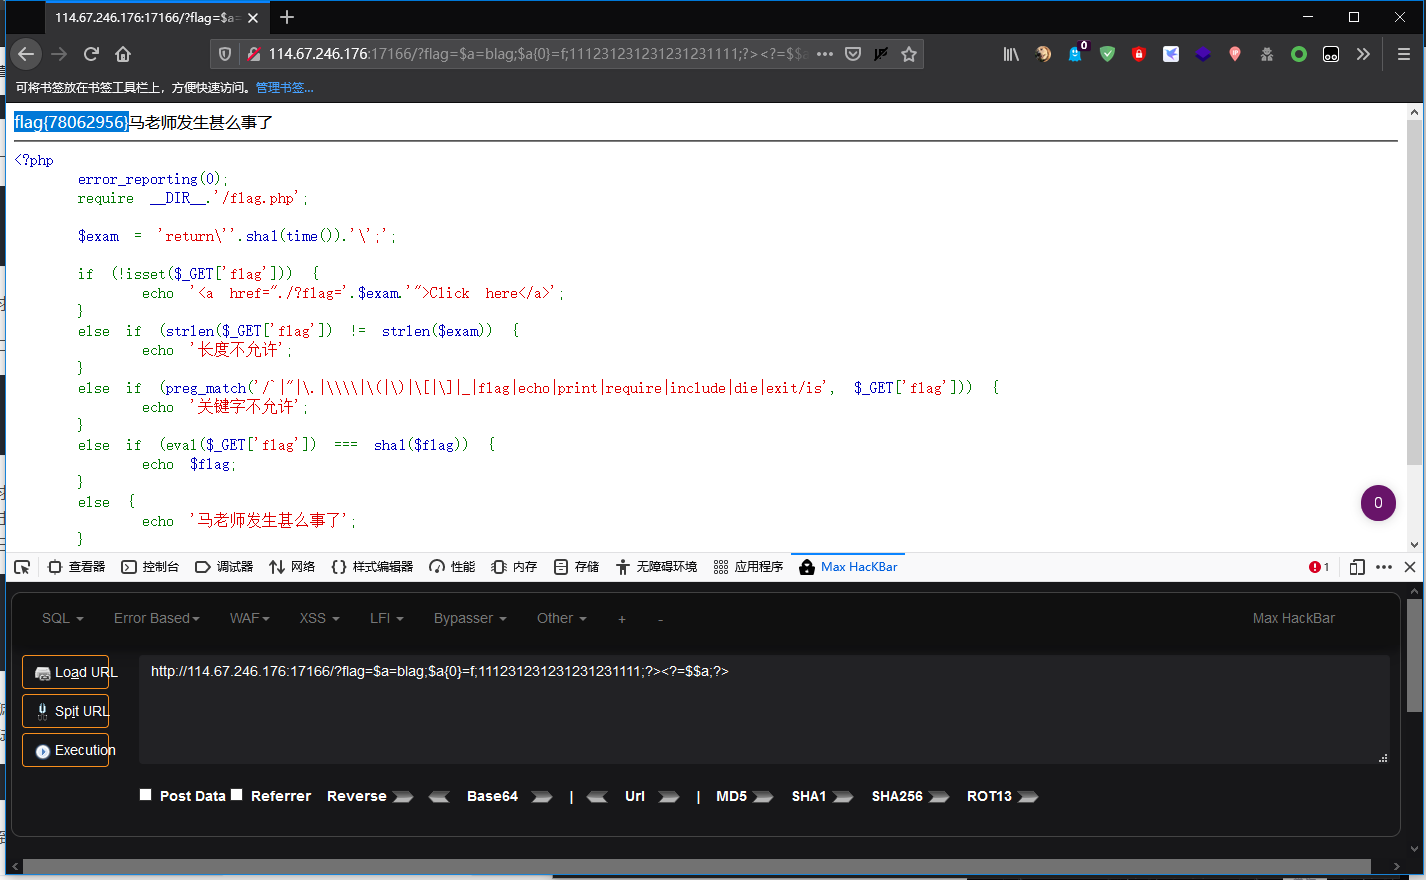Open tracking protection shield in address bar
The image size is (1426, 880).
225,54
